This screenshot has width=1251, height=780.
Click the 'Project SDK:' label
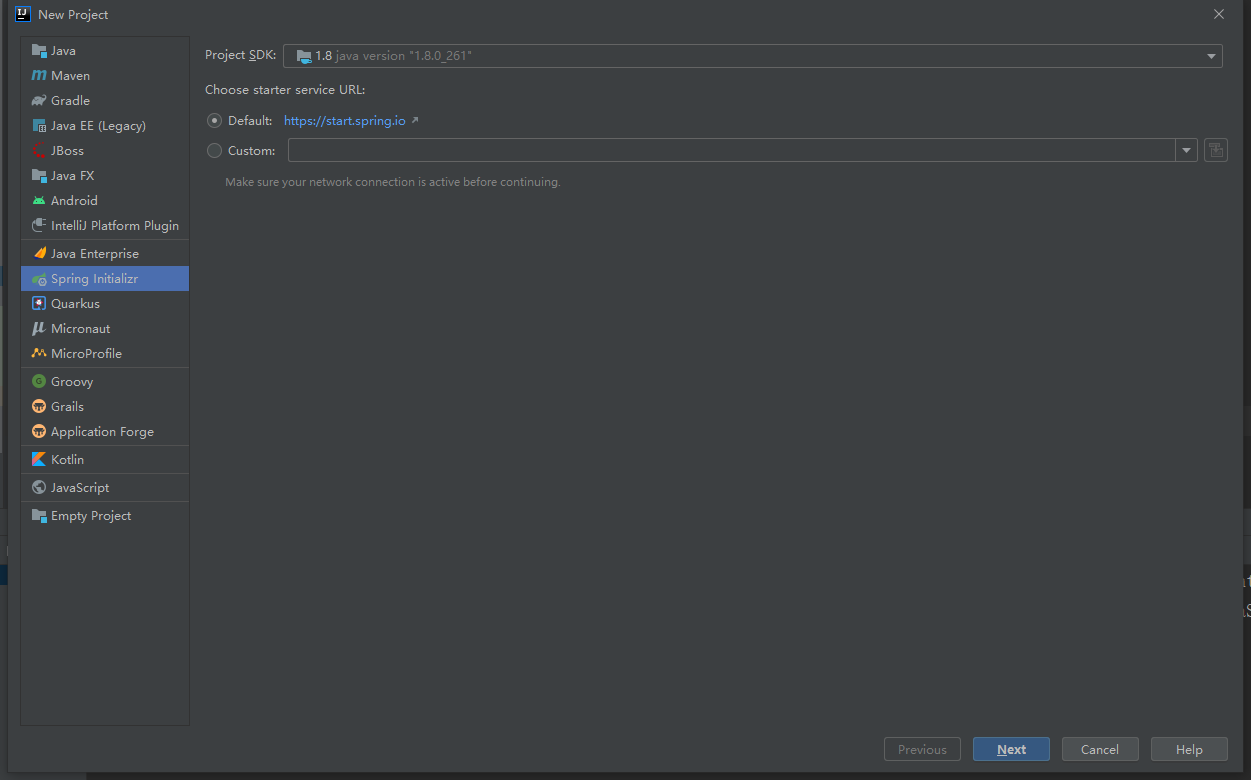coord(240,56)
